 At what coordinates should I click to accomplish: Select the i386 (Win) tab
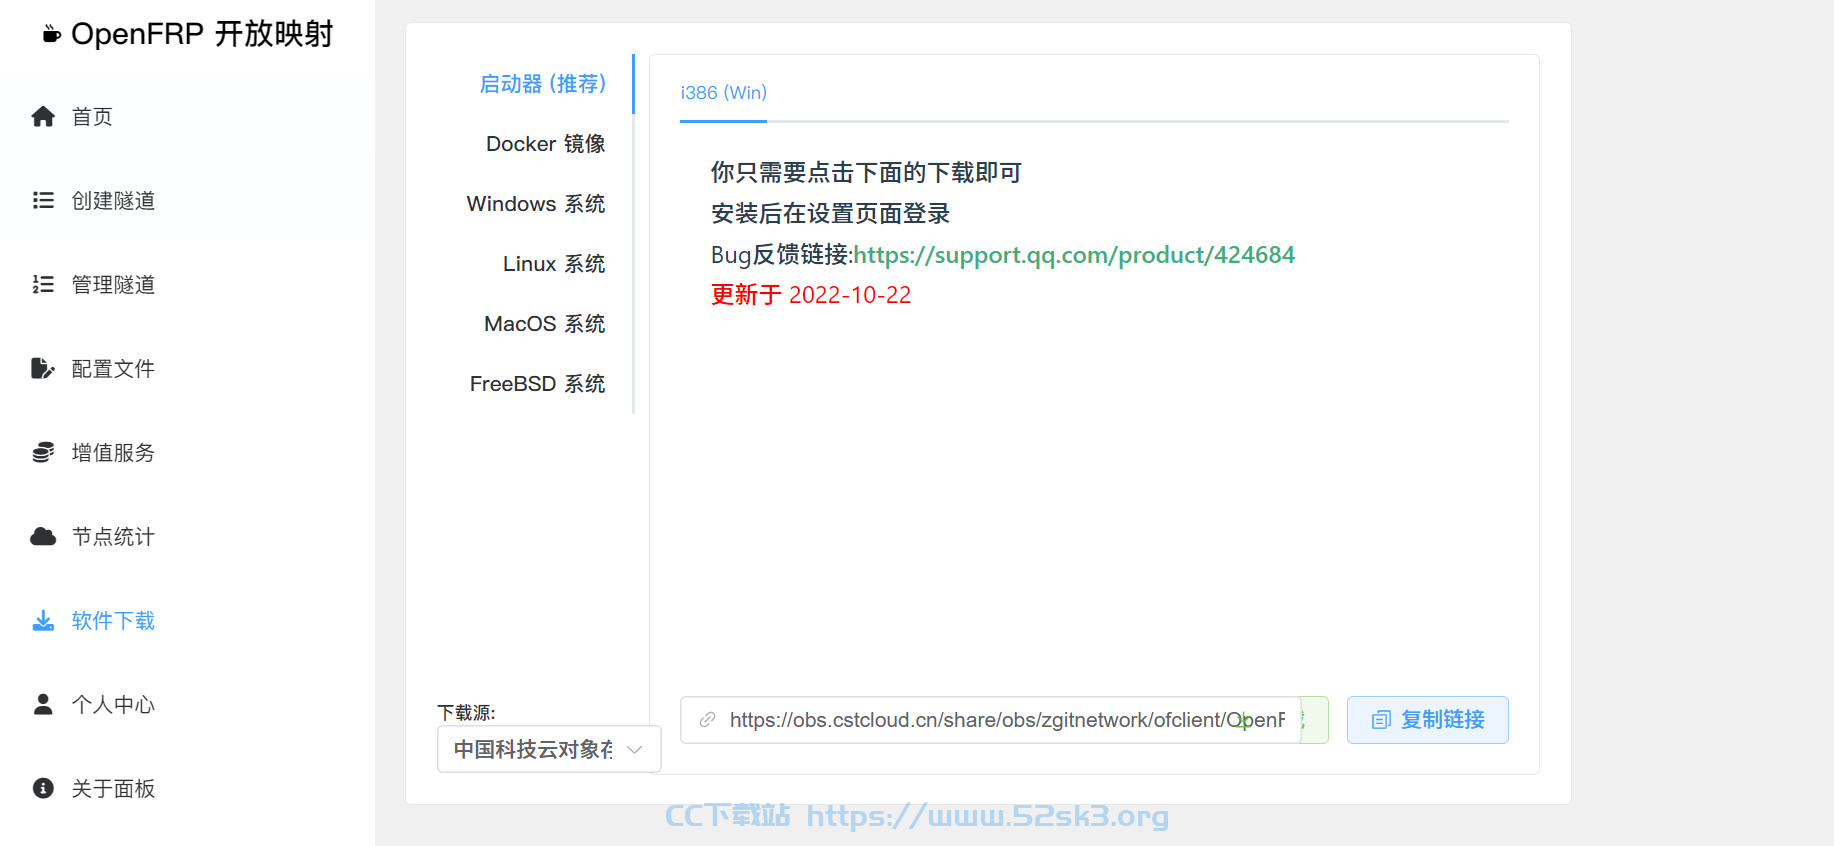click(x=723, y=93)
